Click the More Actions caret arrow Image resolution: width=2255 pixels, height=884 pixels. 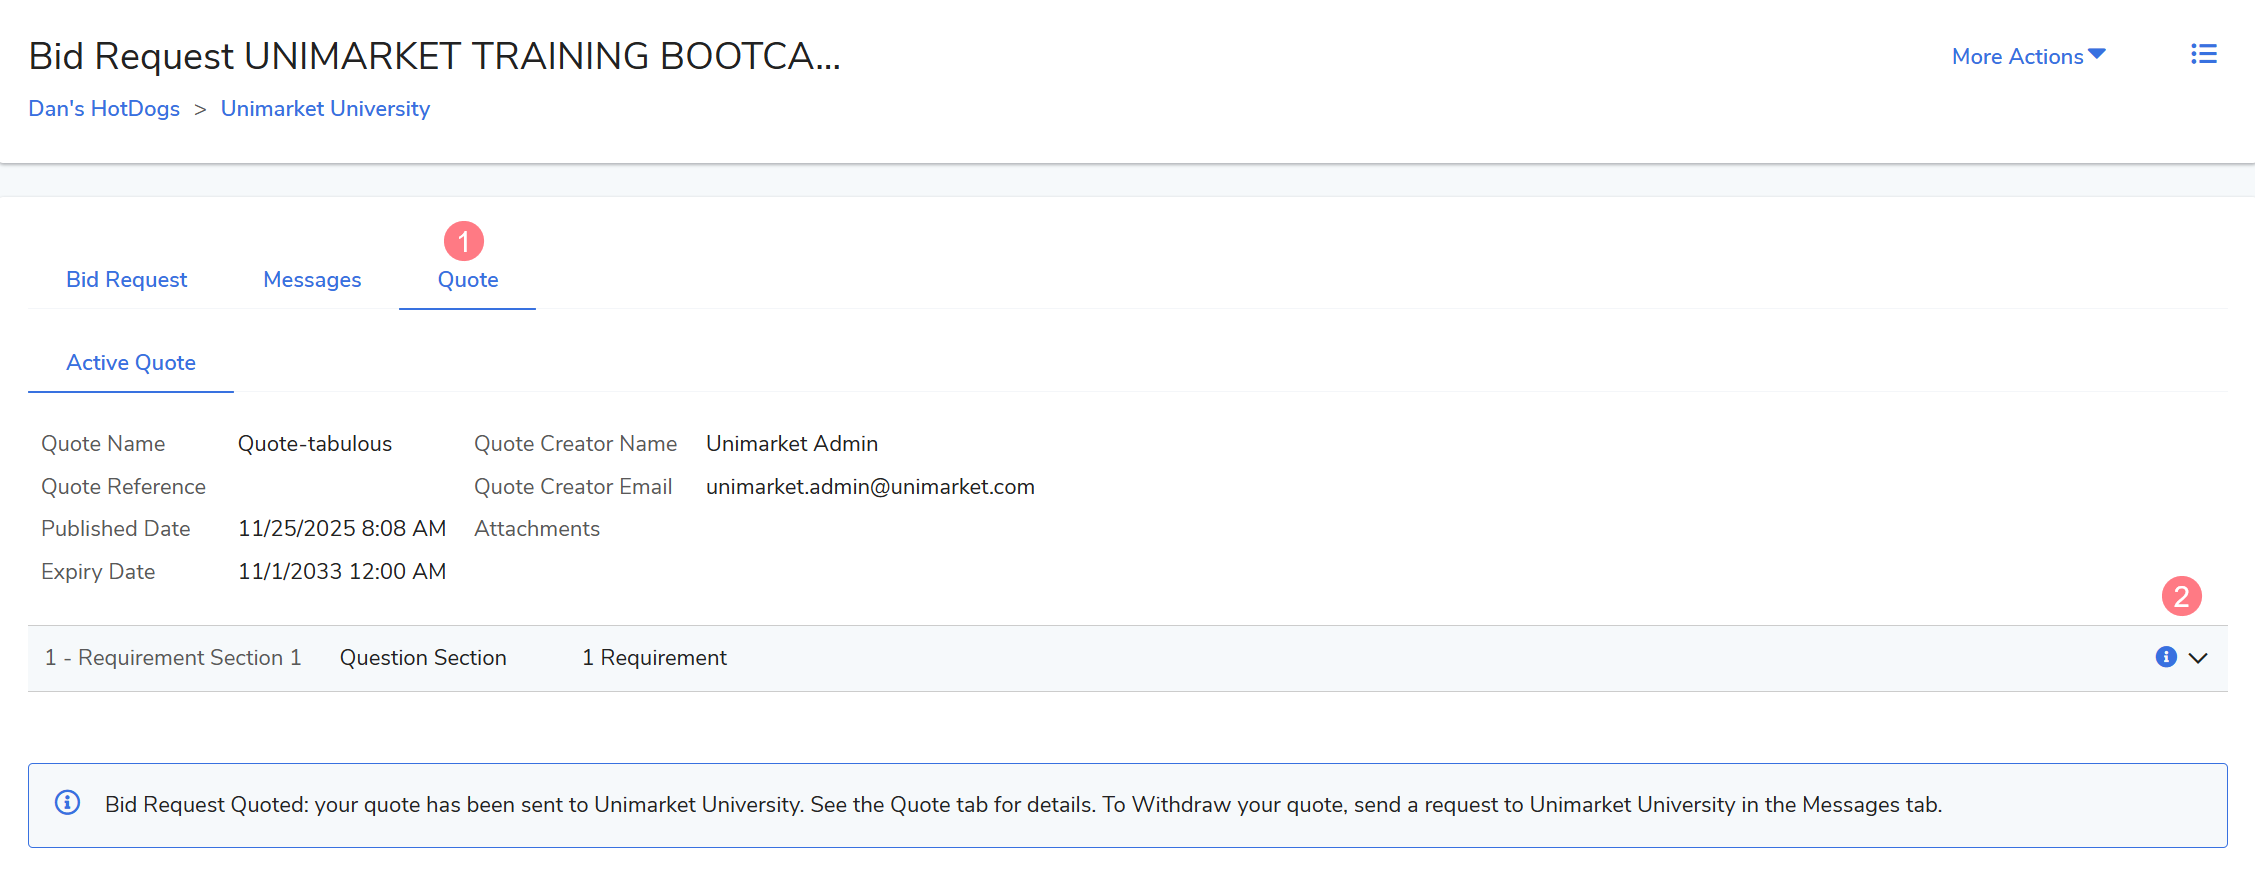[x=2097, y=54]
